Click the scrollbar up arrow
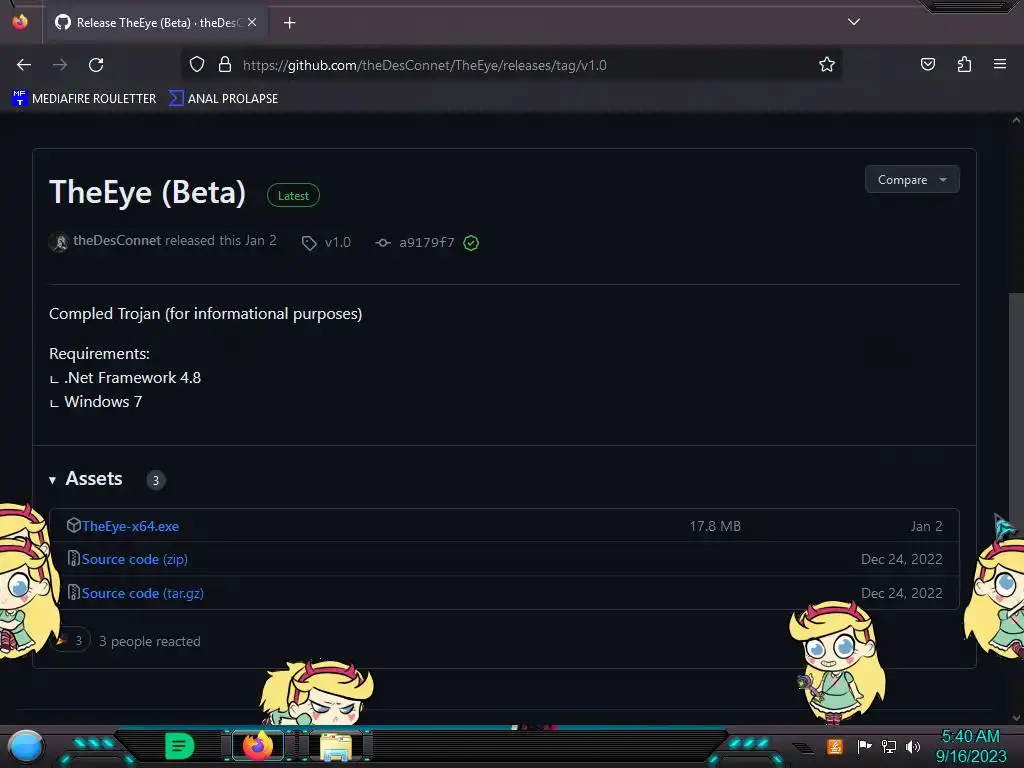This screenshot has height=768, width=1024. pyautogui.click(x=1016, y=120)
